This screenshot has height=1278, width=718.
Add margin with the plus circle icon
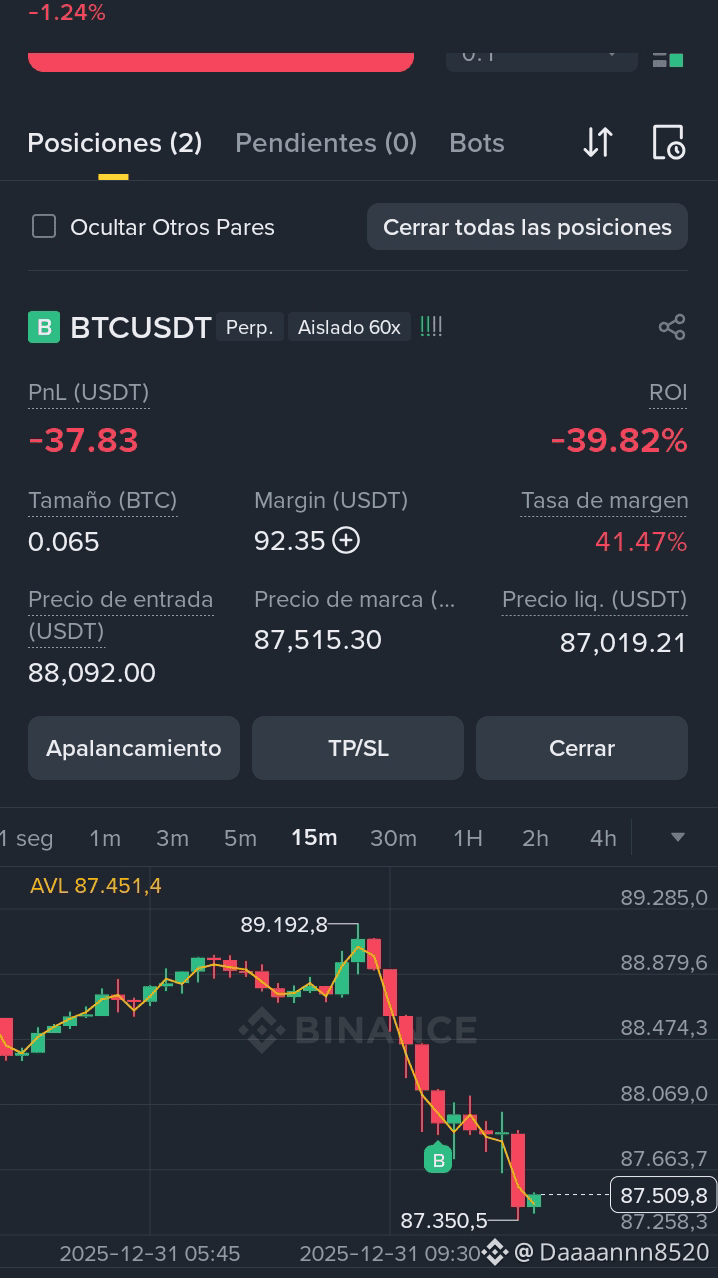tap(346, 541)
